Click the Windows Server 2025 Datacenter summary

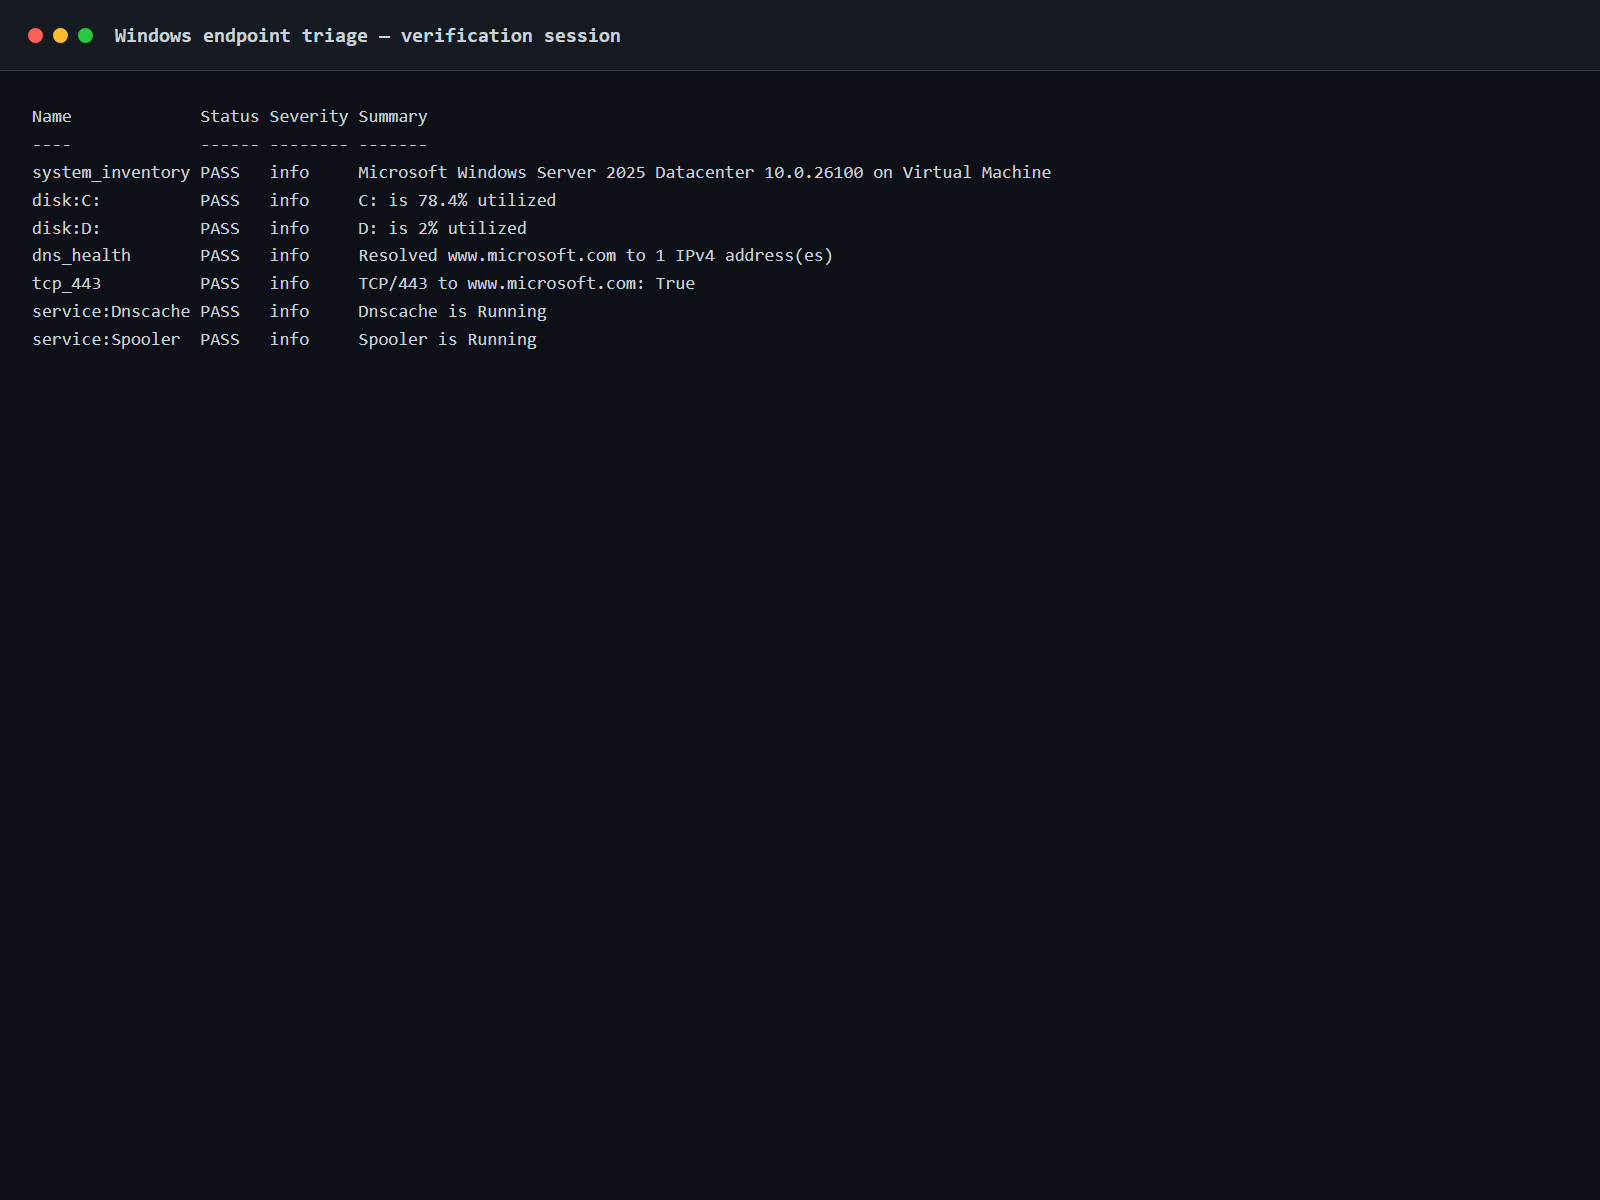click(x=705, y=172)
